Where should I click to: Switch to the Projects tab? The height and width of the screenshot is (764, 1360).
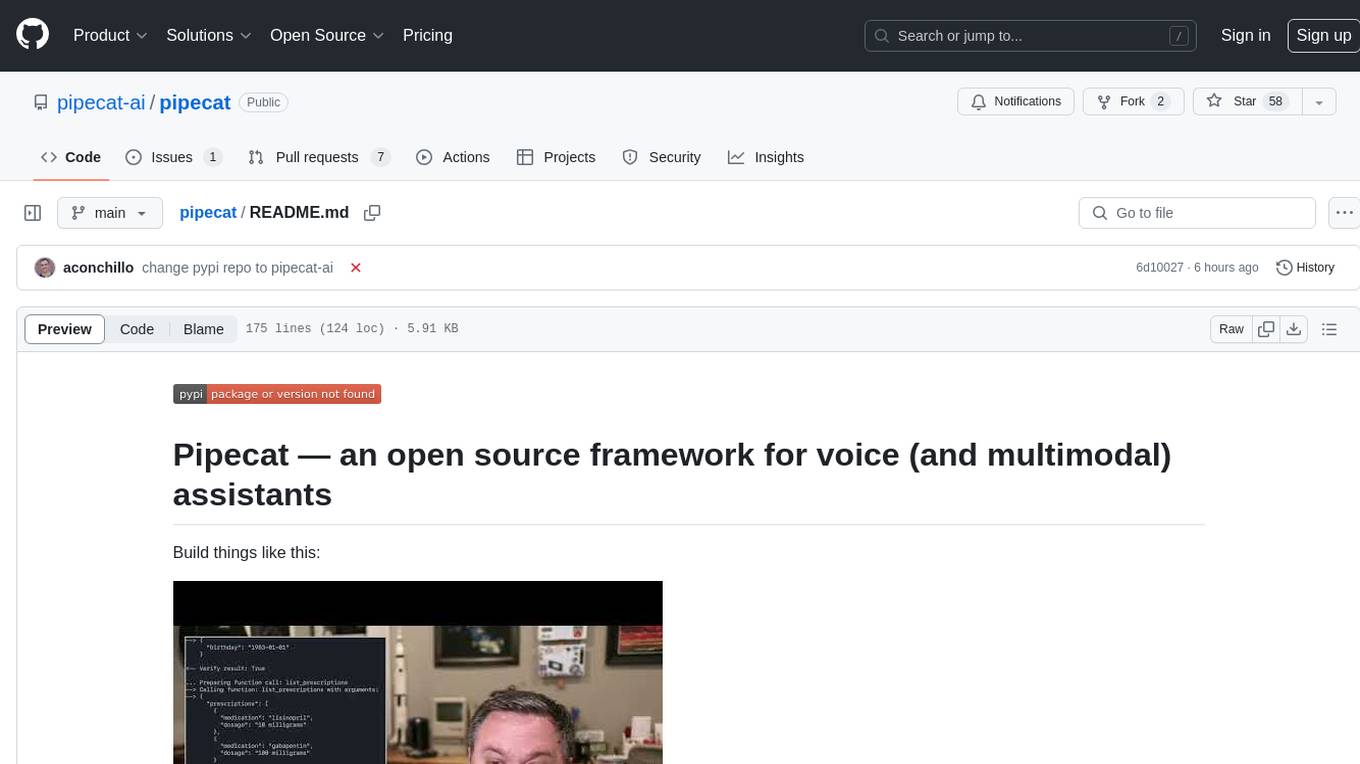point(556,157)
